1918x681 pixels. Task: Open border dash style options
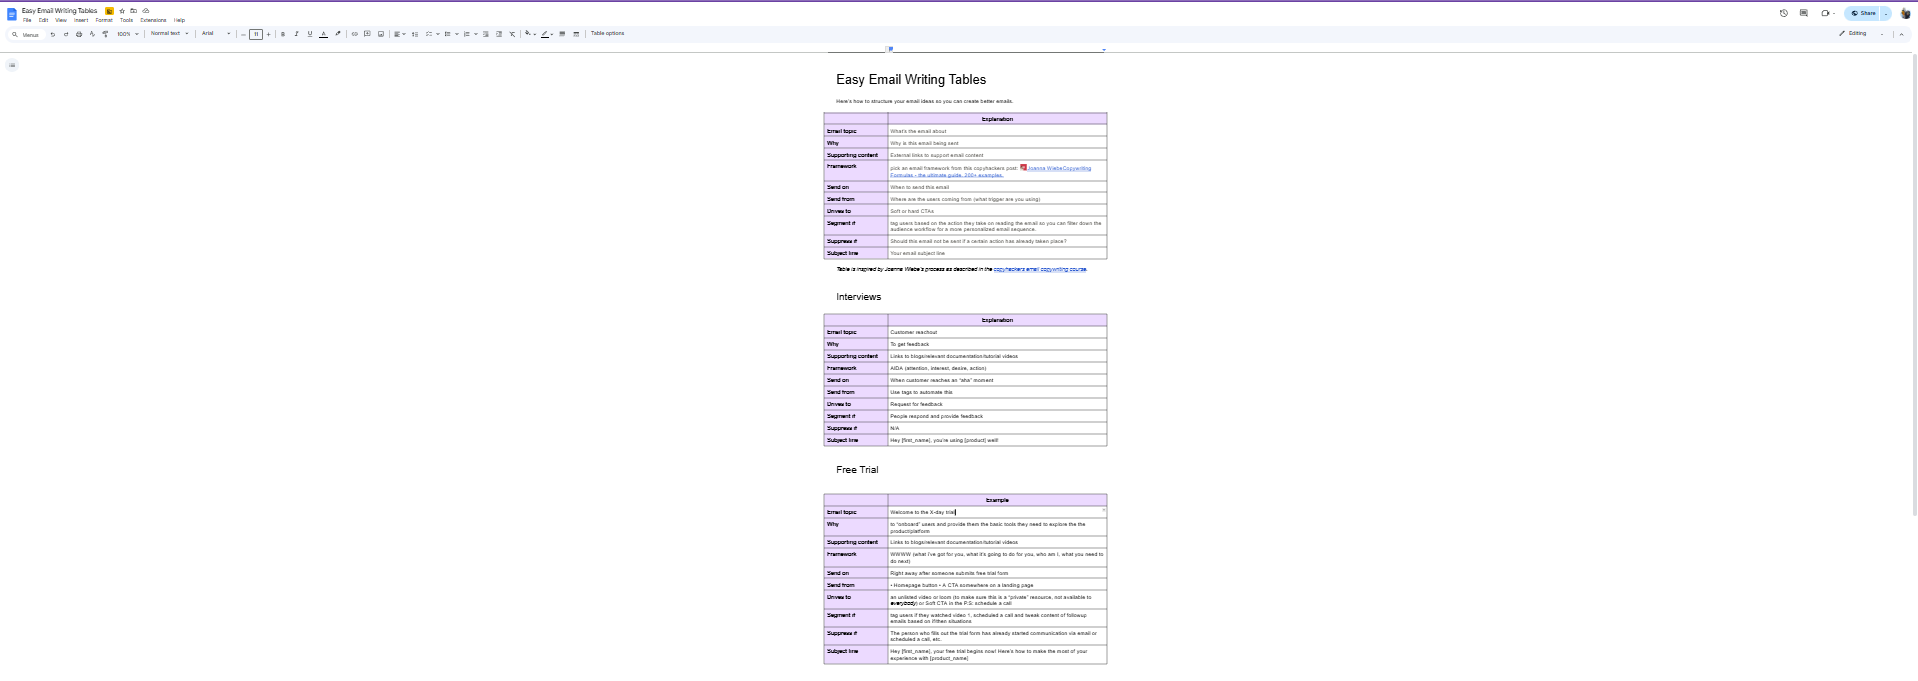pyautogui.click(x=576, y=34)
